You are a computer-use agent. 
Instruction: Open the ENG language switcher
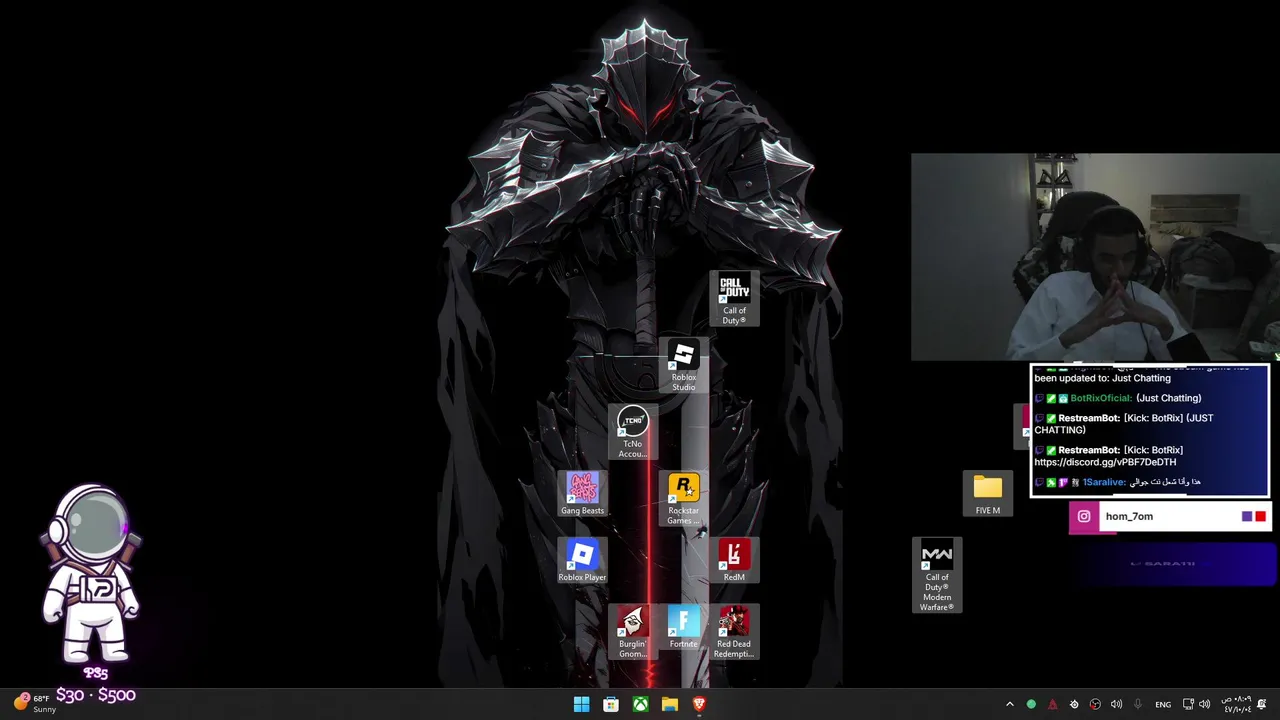click(1163, 704)
